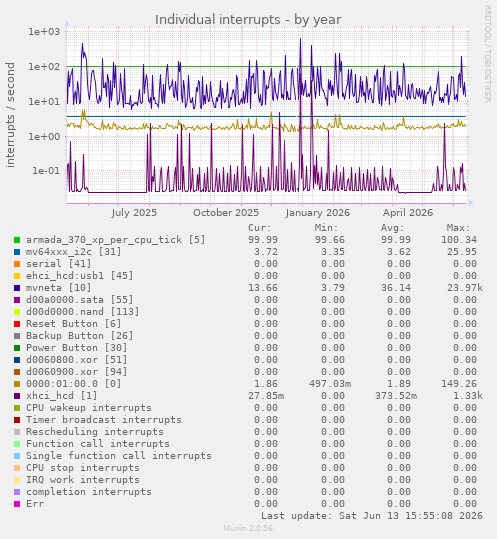Click the 'mvneta [10]' legend label

click(x=59, y=288)
